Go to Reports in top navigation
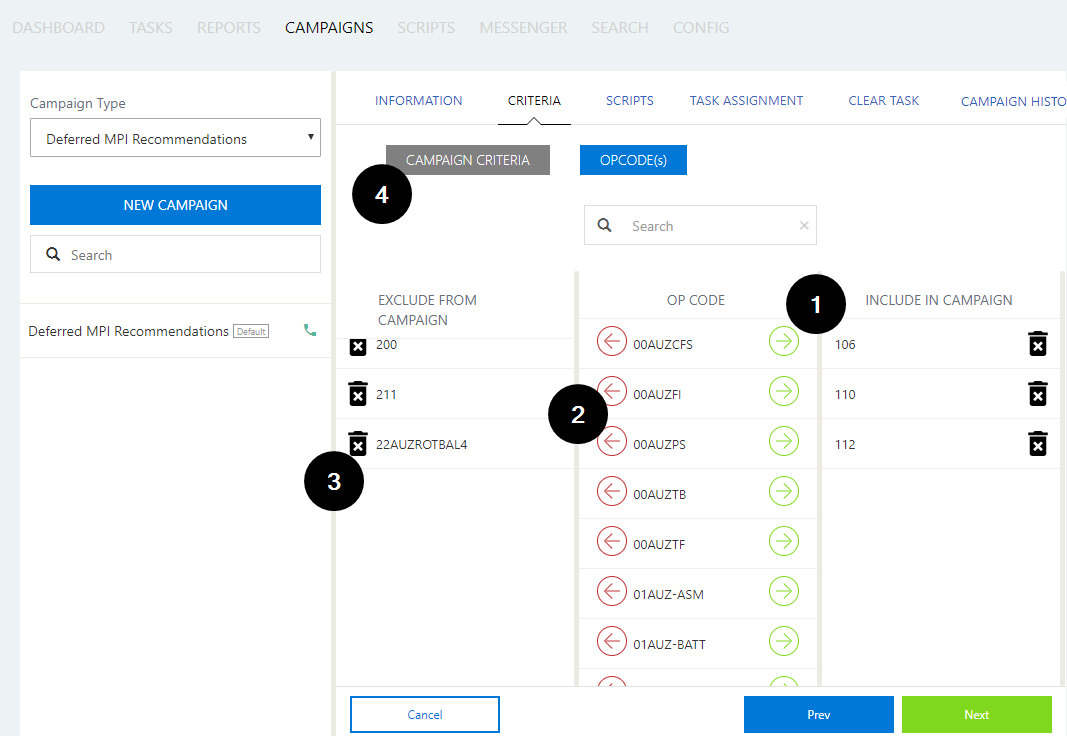This screenshot has height=736, width=1067. 228,28
